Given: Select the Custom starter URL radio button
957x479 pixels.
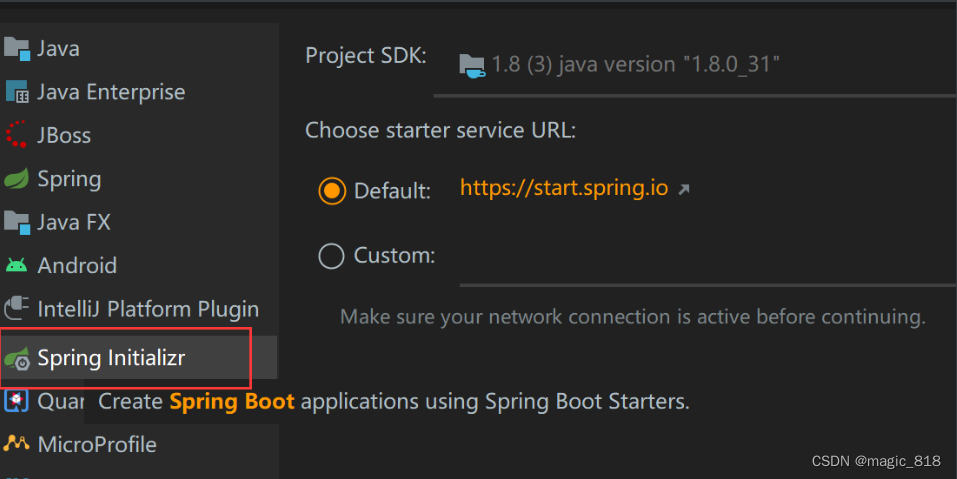Looking at the screenshot, I should click(331, 256).
